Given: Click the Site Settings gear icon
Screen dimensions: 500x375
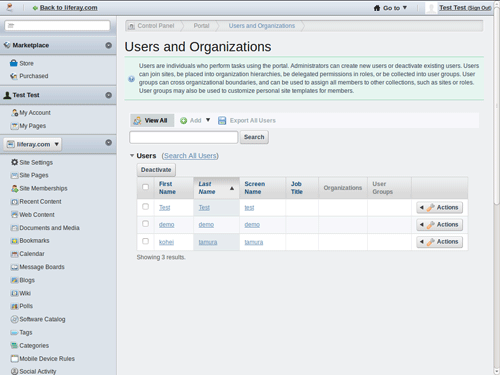Looking at the screenshot, I should pos(14,162).
